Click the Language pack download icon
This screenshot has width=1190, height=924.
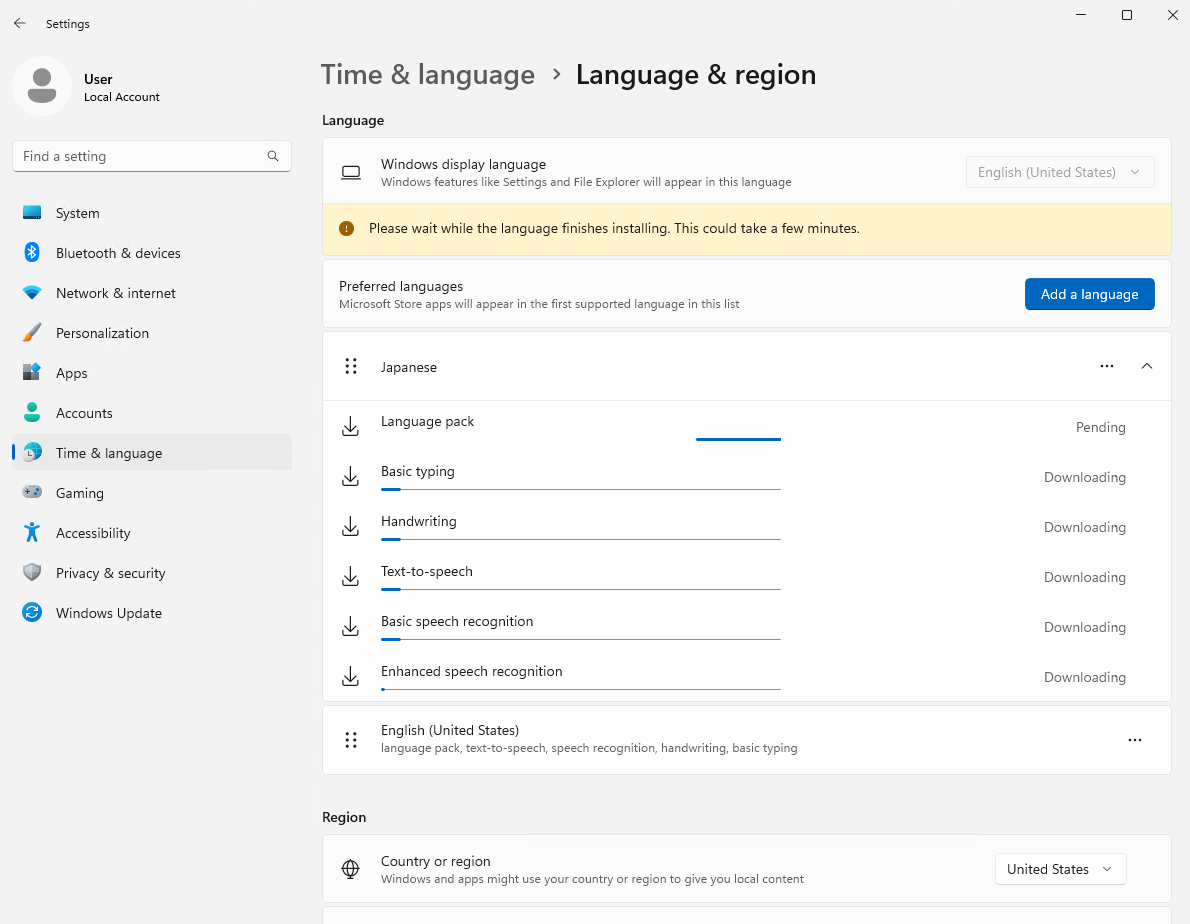[350, 426]
